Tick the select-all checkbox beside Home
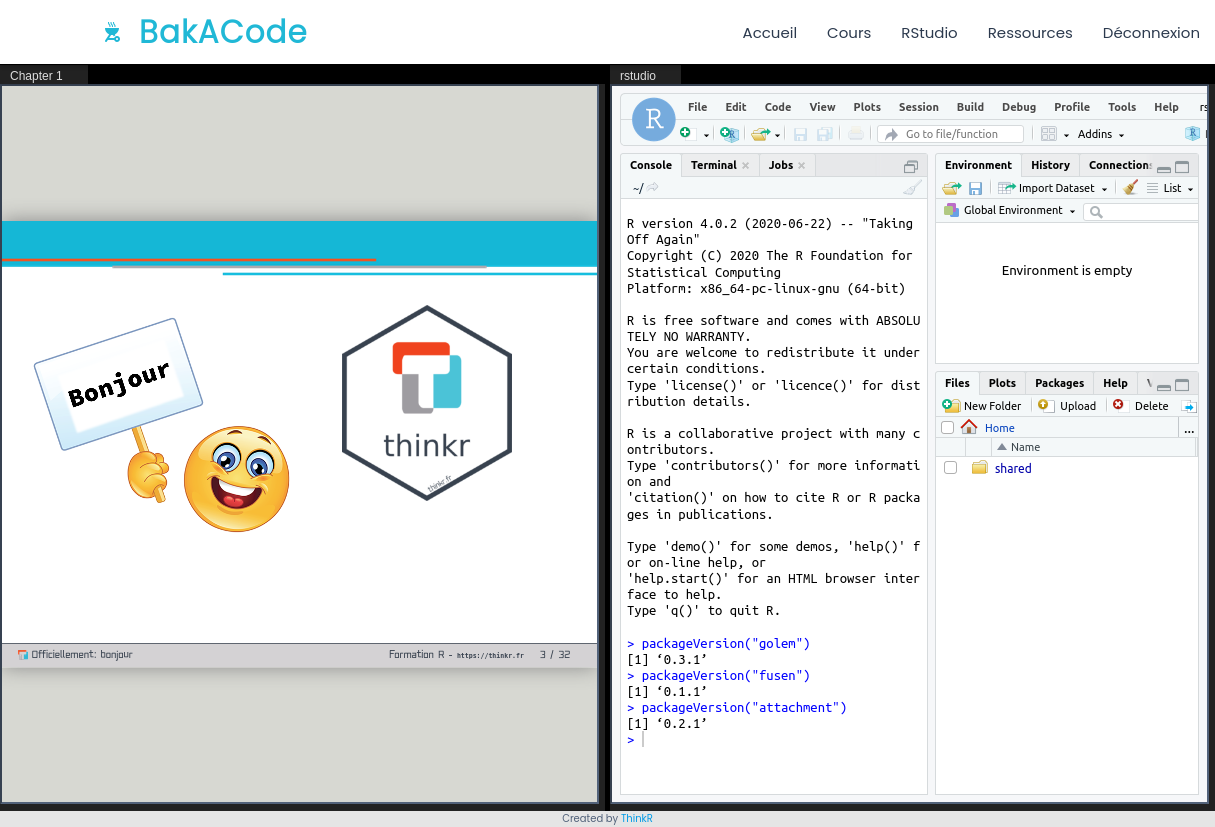This screenshot has width=1215, height=827. click(948, 428)
